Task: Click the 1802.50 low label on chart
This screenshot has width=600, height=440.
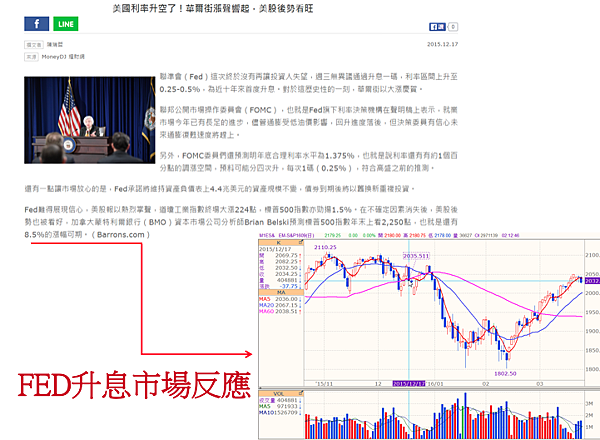Action: pos(505,373)
